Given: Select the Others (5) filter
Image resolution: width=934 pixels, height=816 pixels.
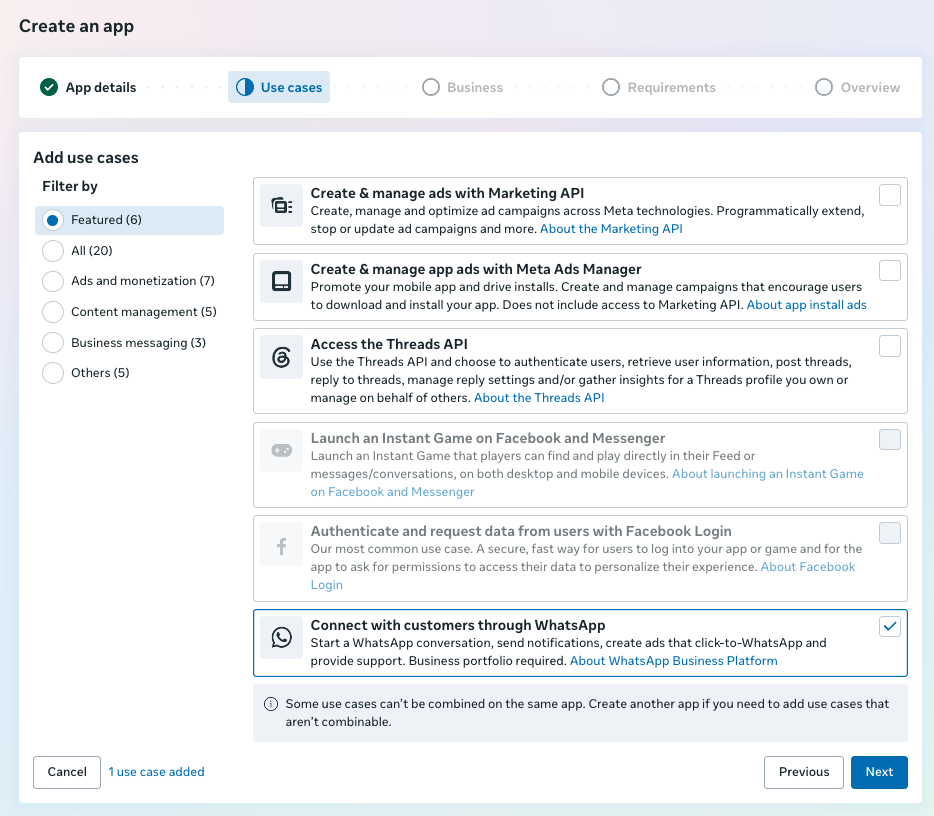Looking at the screenshot, I should point(53,373).
